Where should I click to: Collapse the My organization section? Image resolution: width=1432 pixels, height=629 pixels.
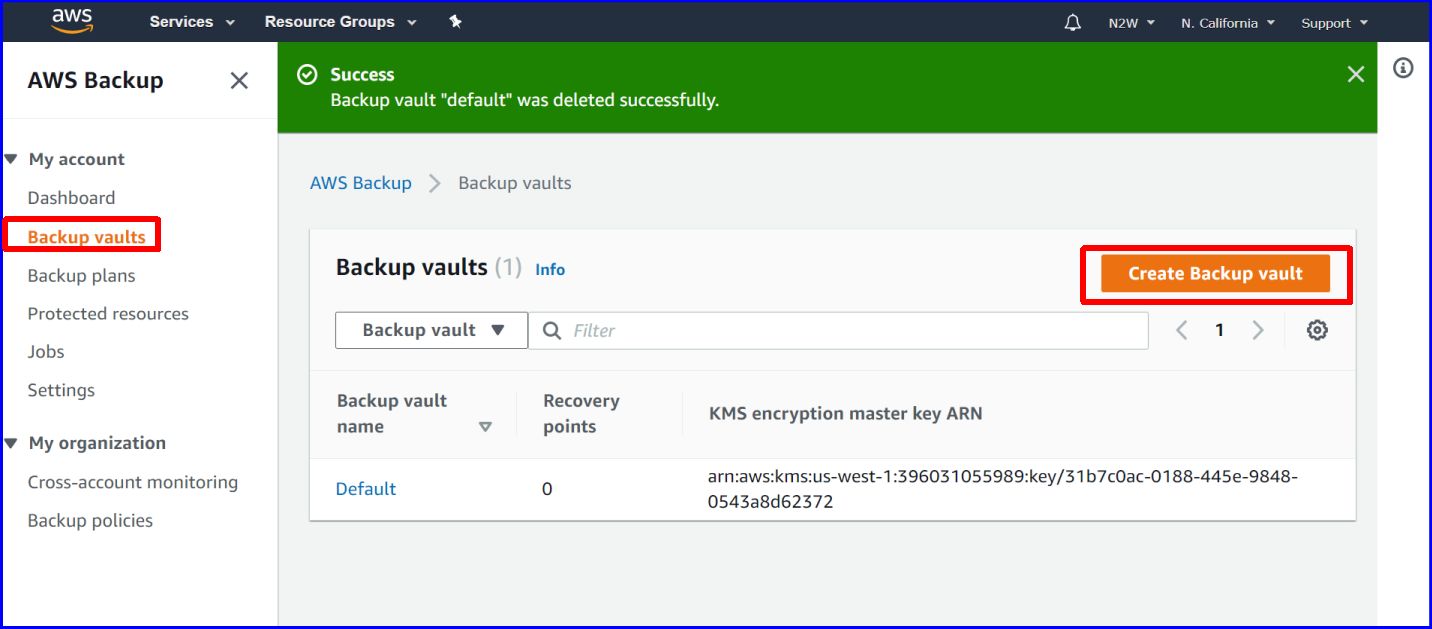coord(11,443)
